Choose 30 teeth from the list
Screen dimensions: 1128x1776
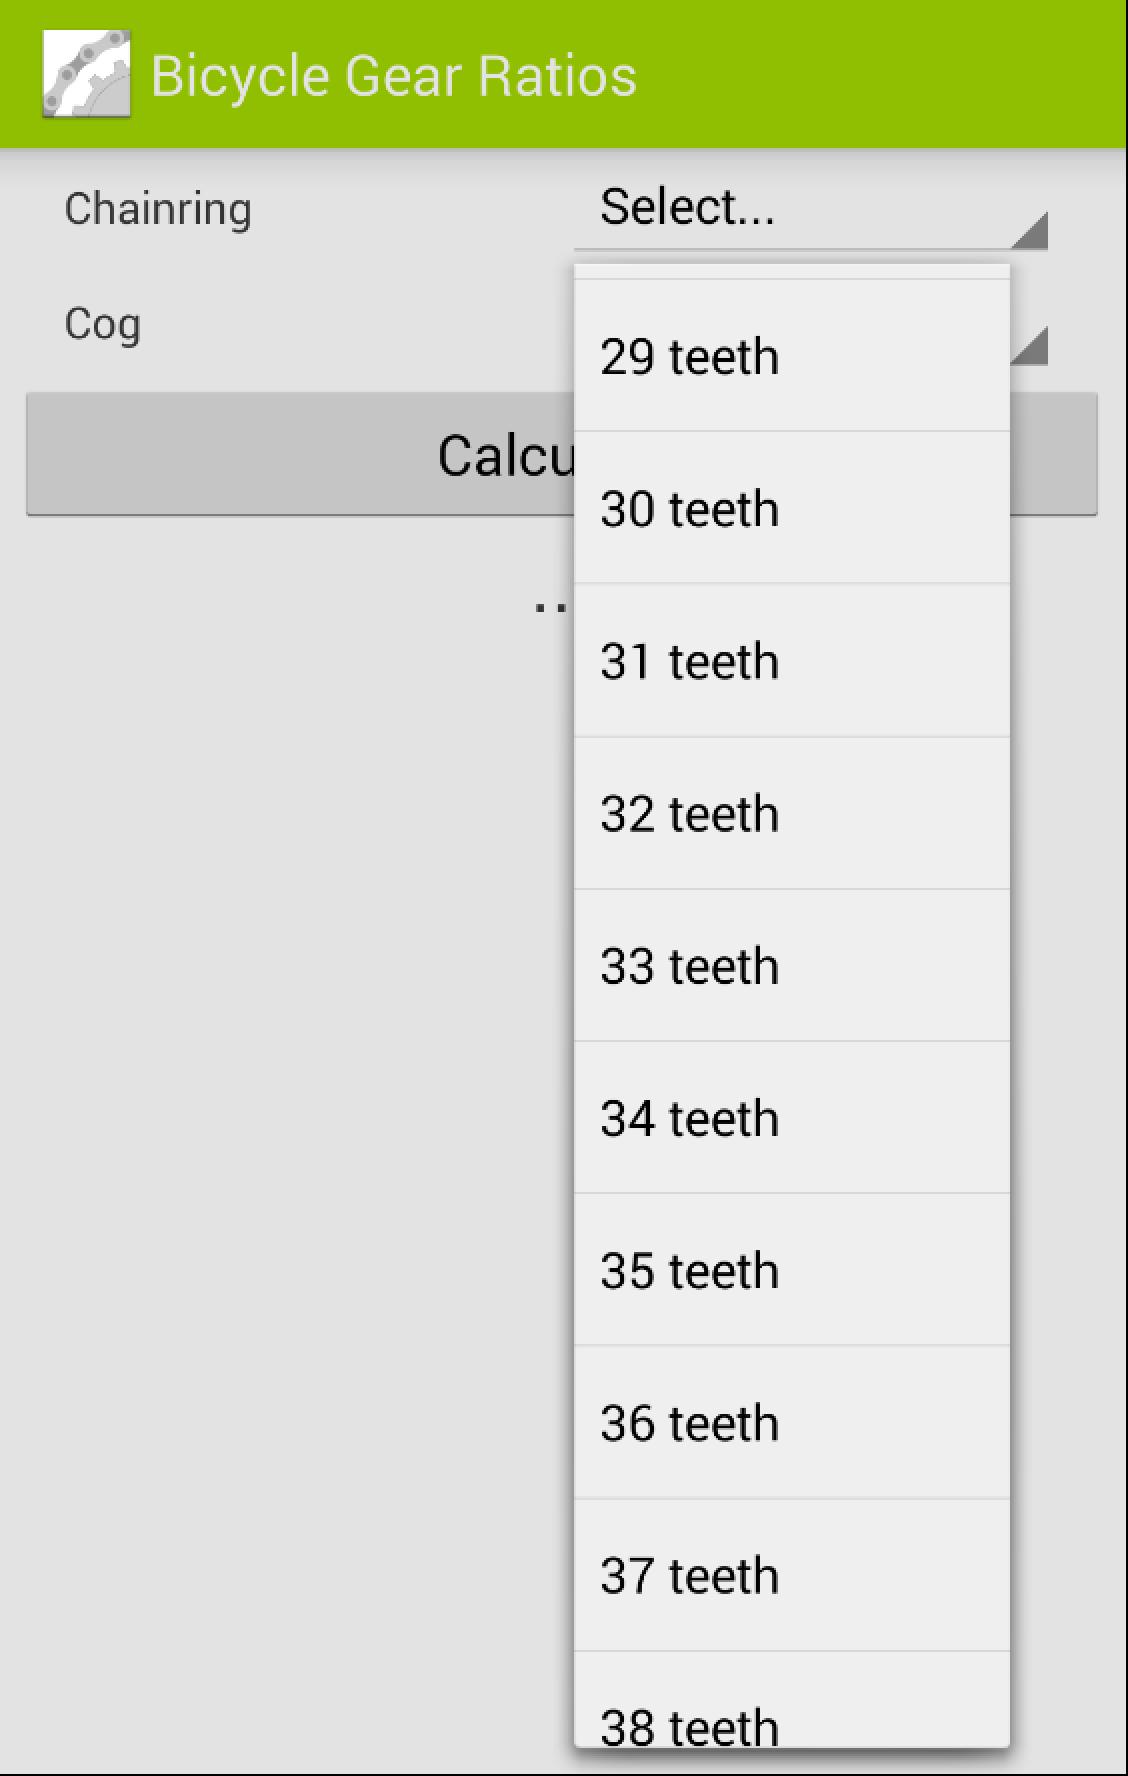pyautogui.click(x=792, y=508)
